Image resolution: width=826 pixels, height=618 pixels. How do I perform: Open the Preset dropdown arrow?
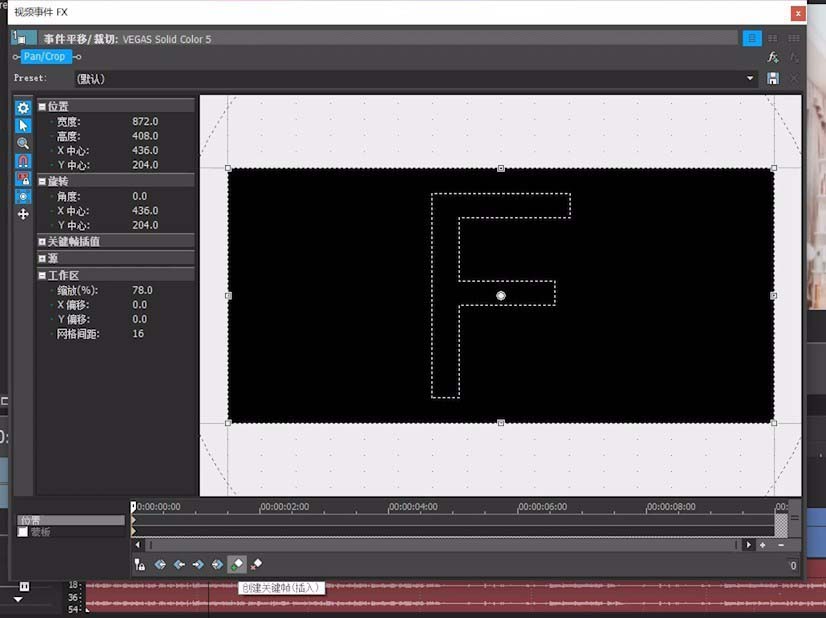(750, 79)
